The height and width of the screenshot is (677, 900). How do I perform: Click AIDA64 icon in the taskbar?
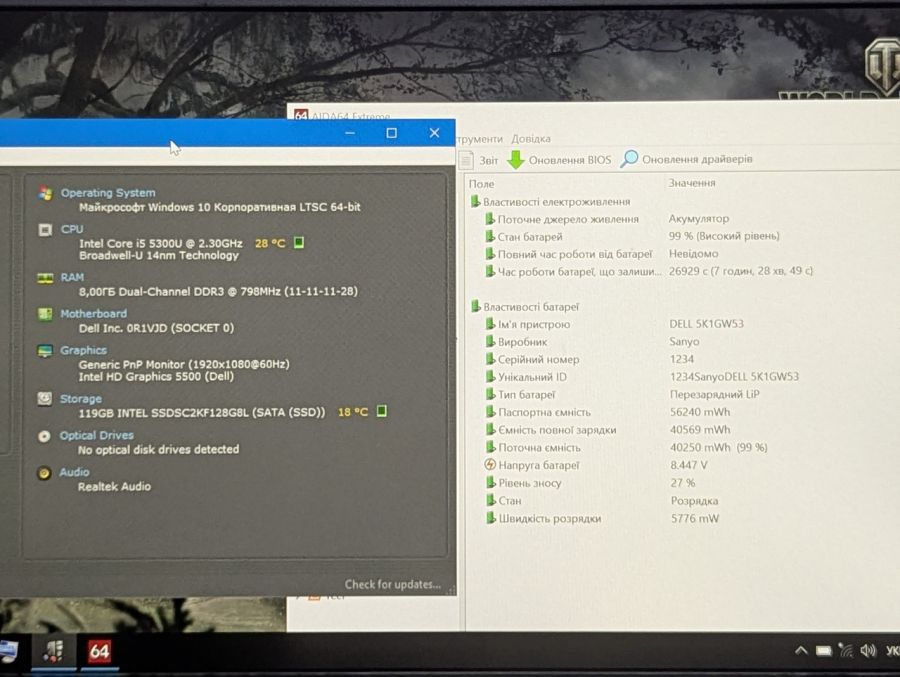click(99, 652)
